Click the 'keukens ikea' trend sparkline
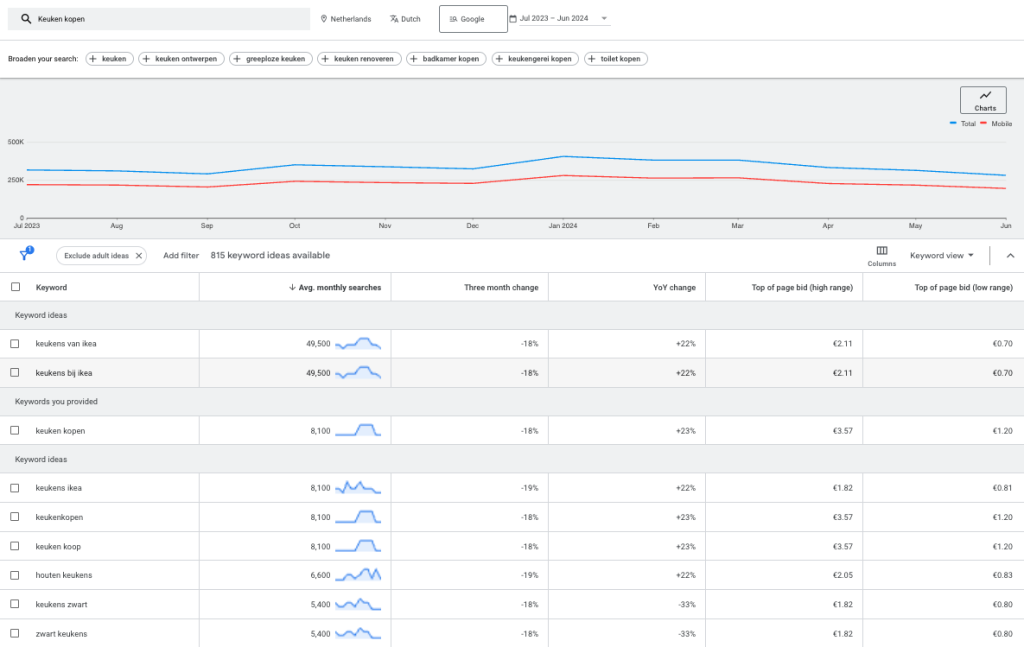 click(x=358, y=488)
